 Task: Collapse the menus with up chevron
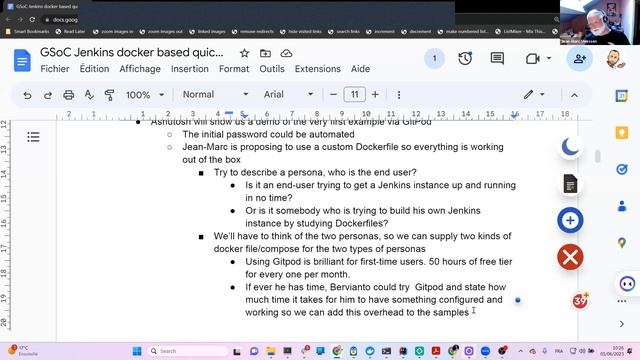pos(574,95)
